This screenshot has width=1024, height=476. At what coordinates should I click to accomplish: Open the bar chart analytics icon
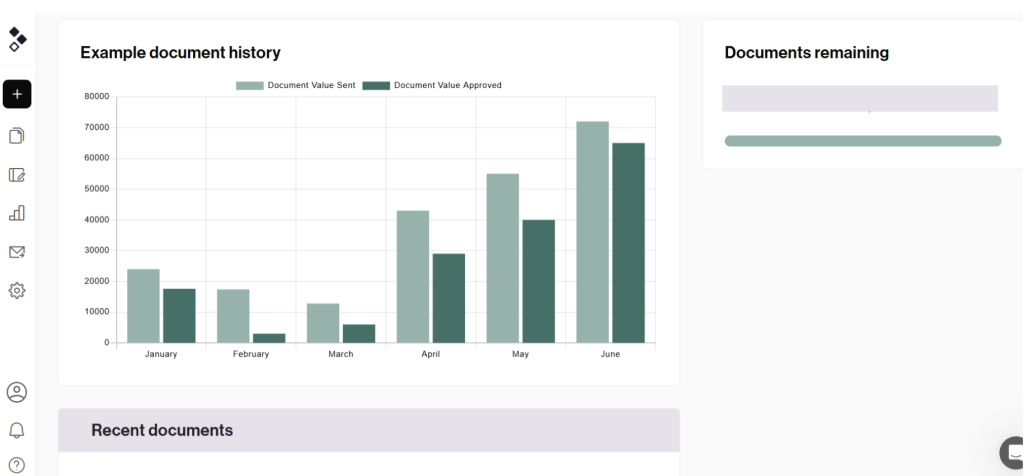[x=17, y=213]
